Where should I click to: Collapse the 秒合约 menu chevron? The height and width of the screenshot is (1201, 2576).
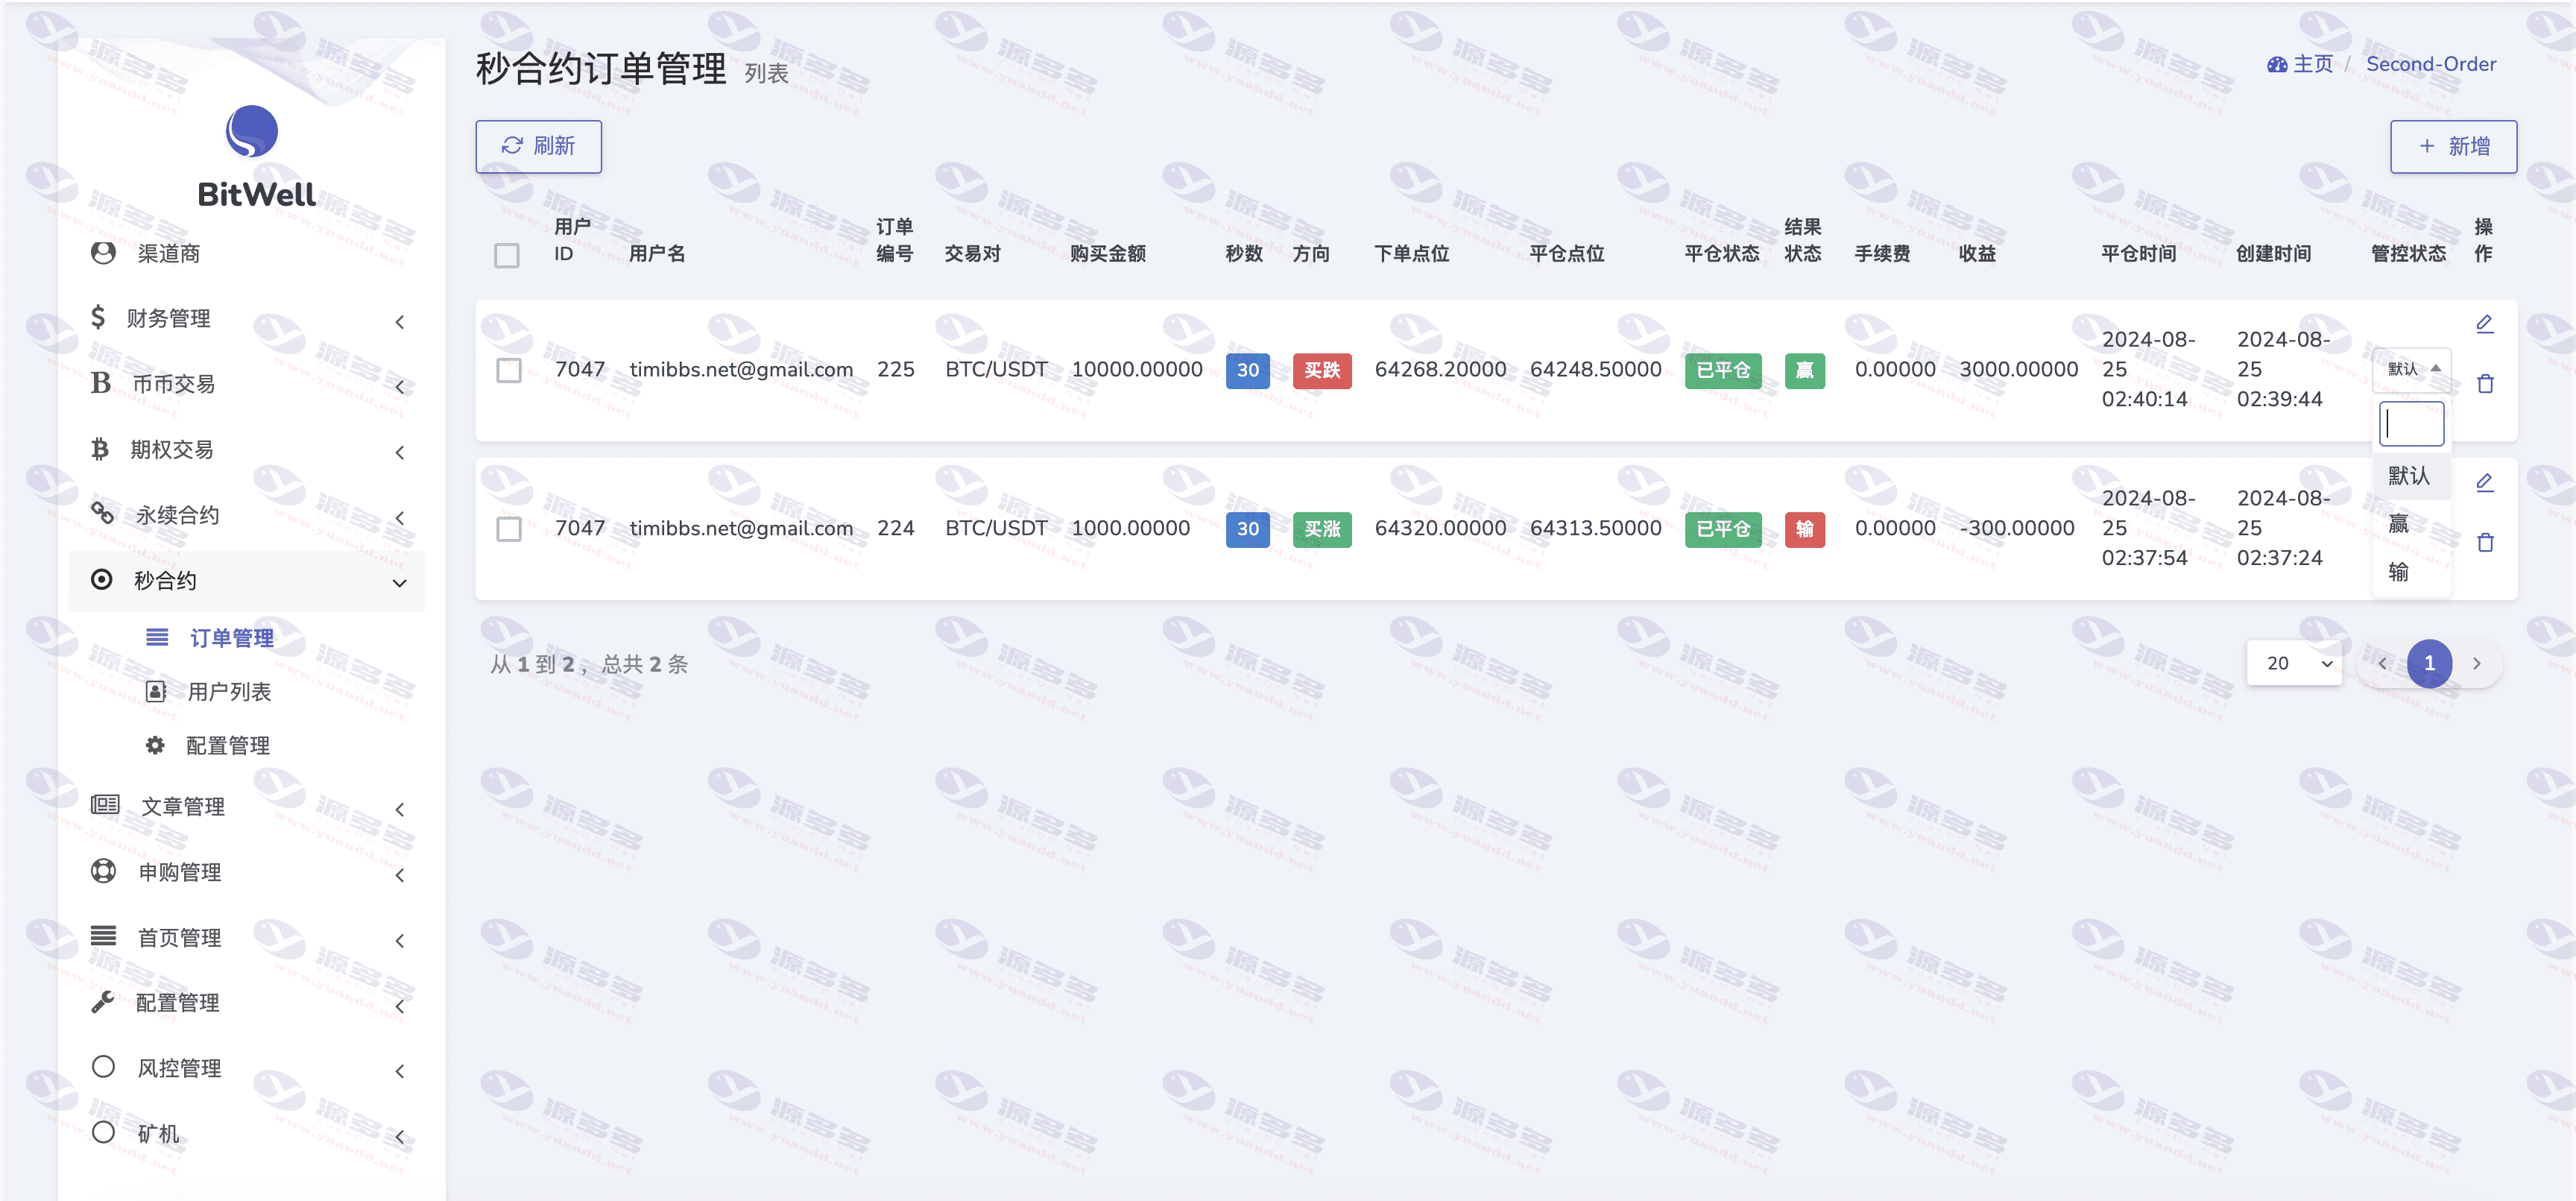pos(400,583)
